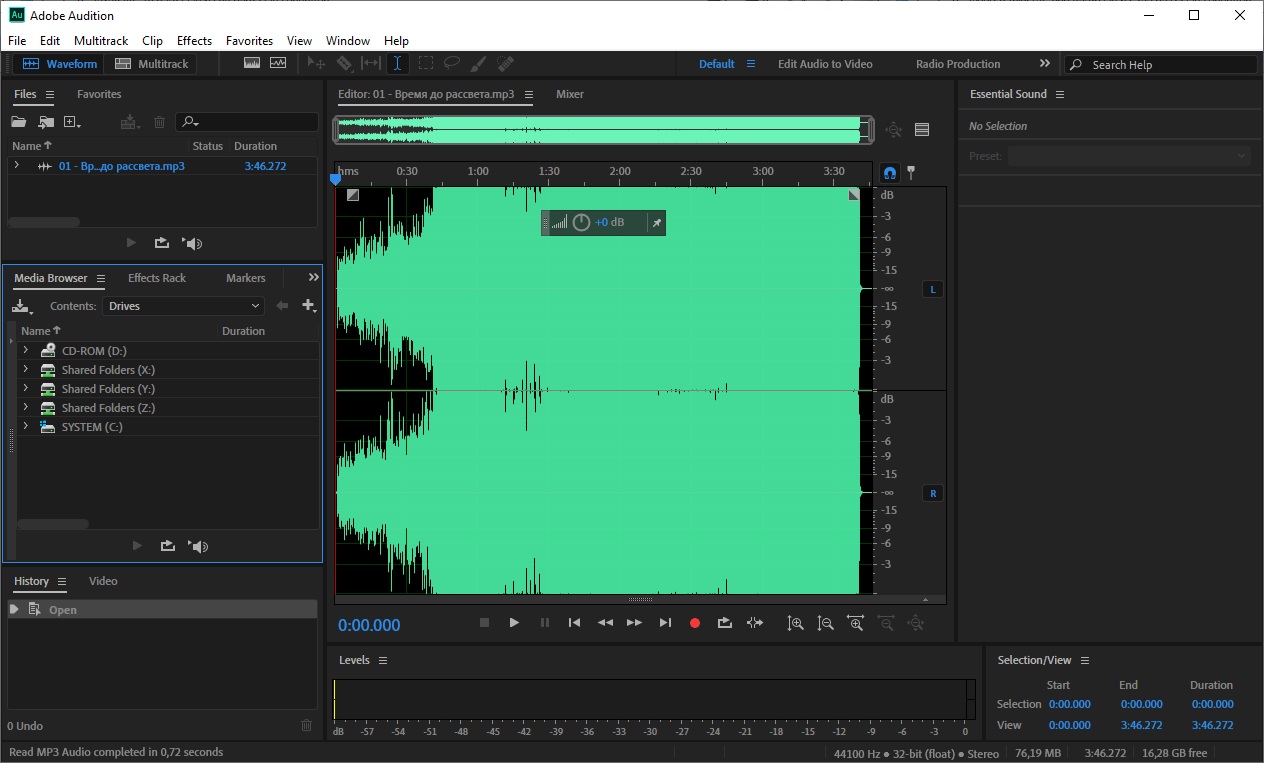Expand the CD-ROM (D:) tree item
This screenshot has height=763, width=1264.
[x=25, y=351]
